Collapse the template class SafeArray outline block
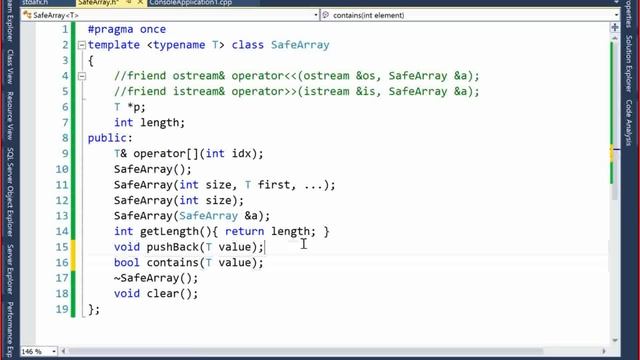This screenshot has height=360, width=640. point(82,45)
